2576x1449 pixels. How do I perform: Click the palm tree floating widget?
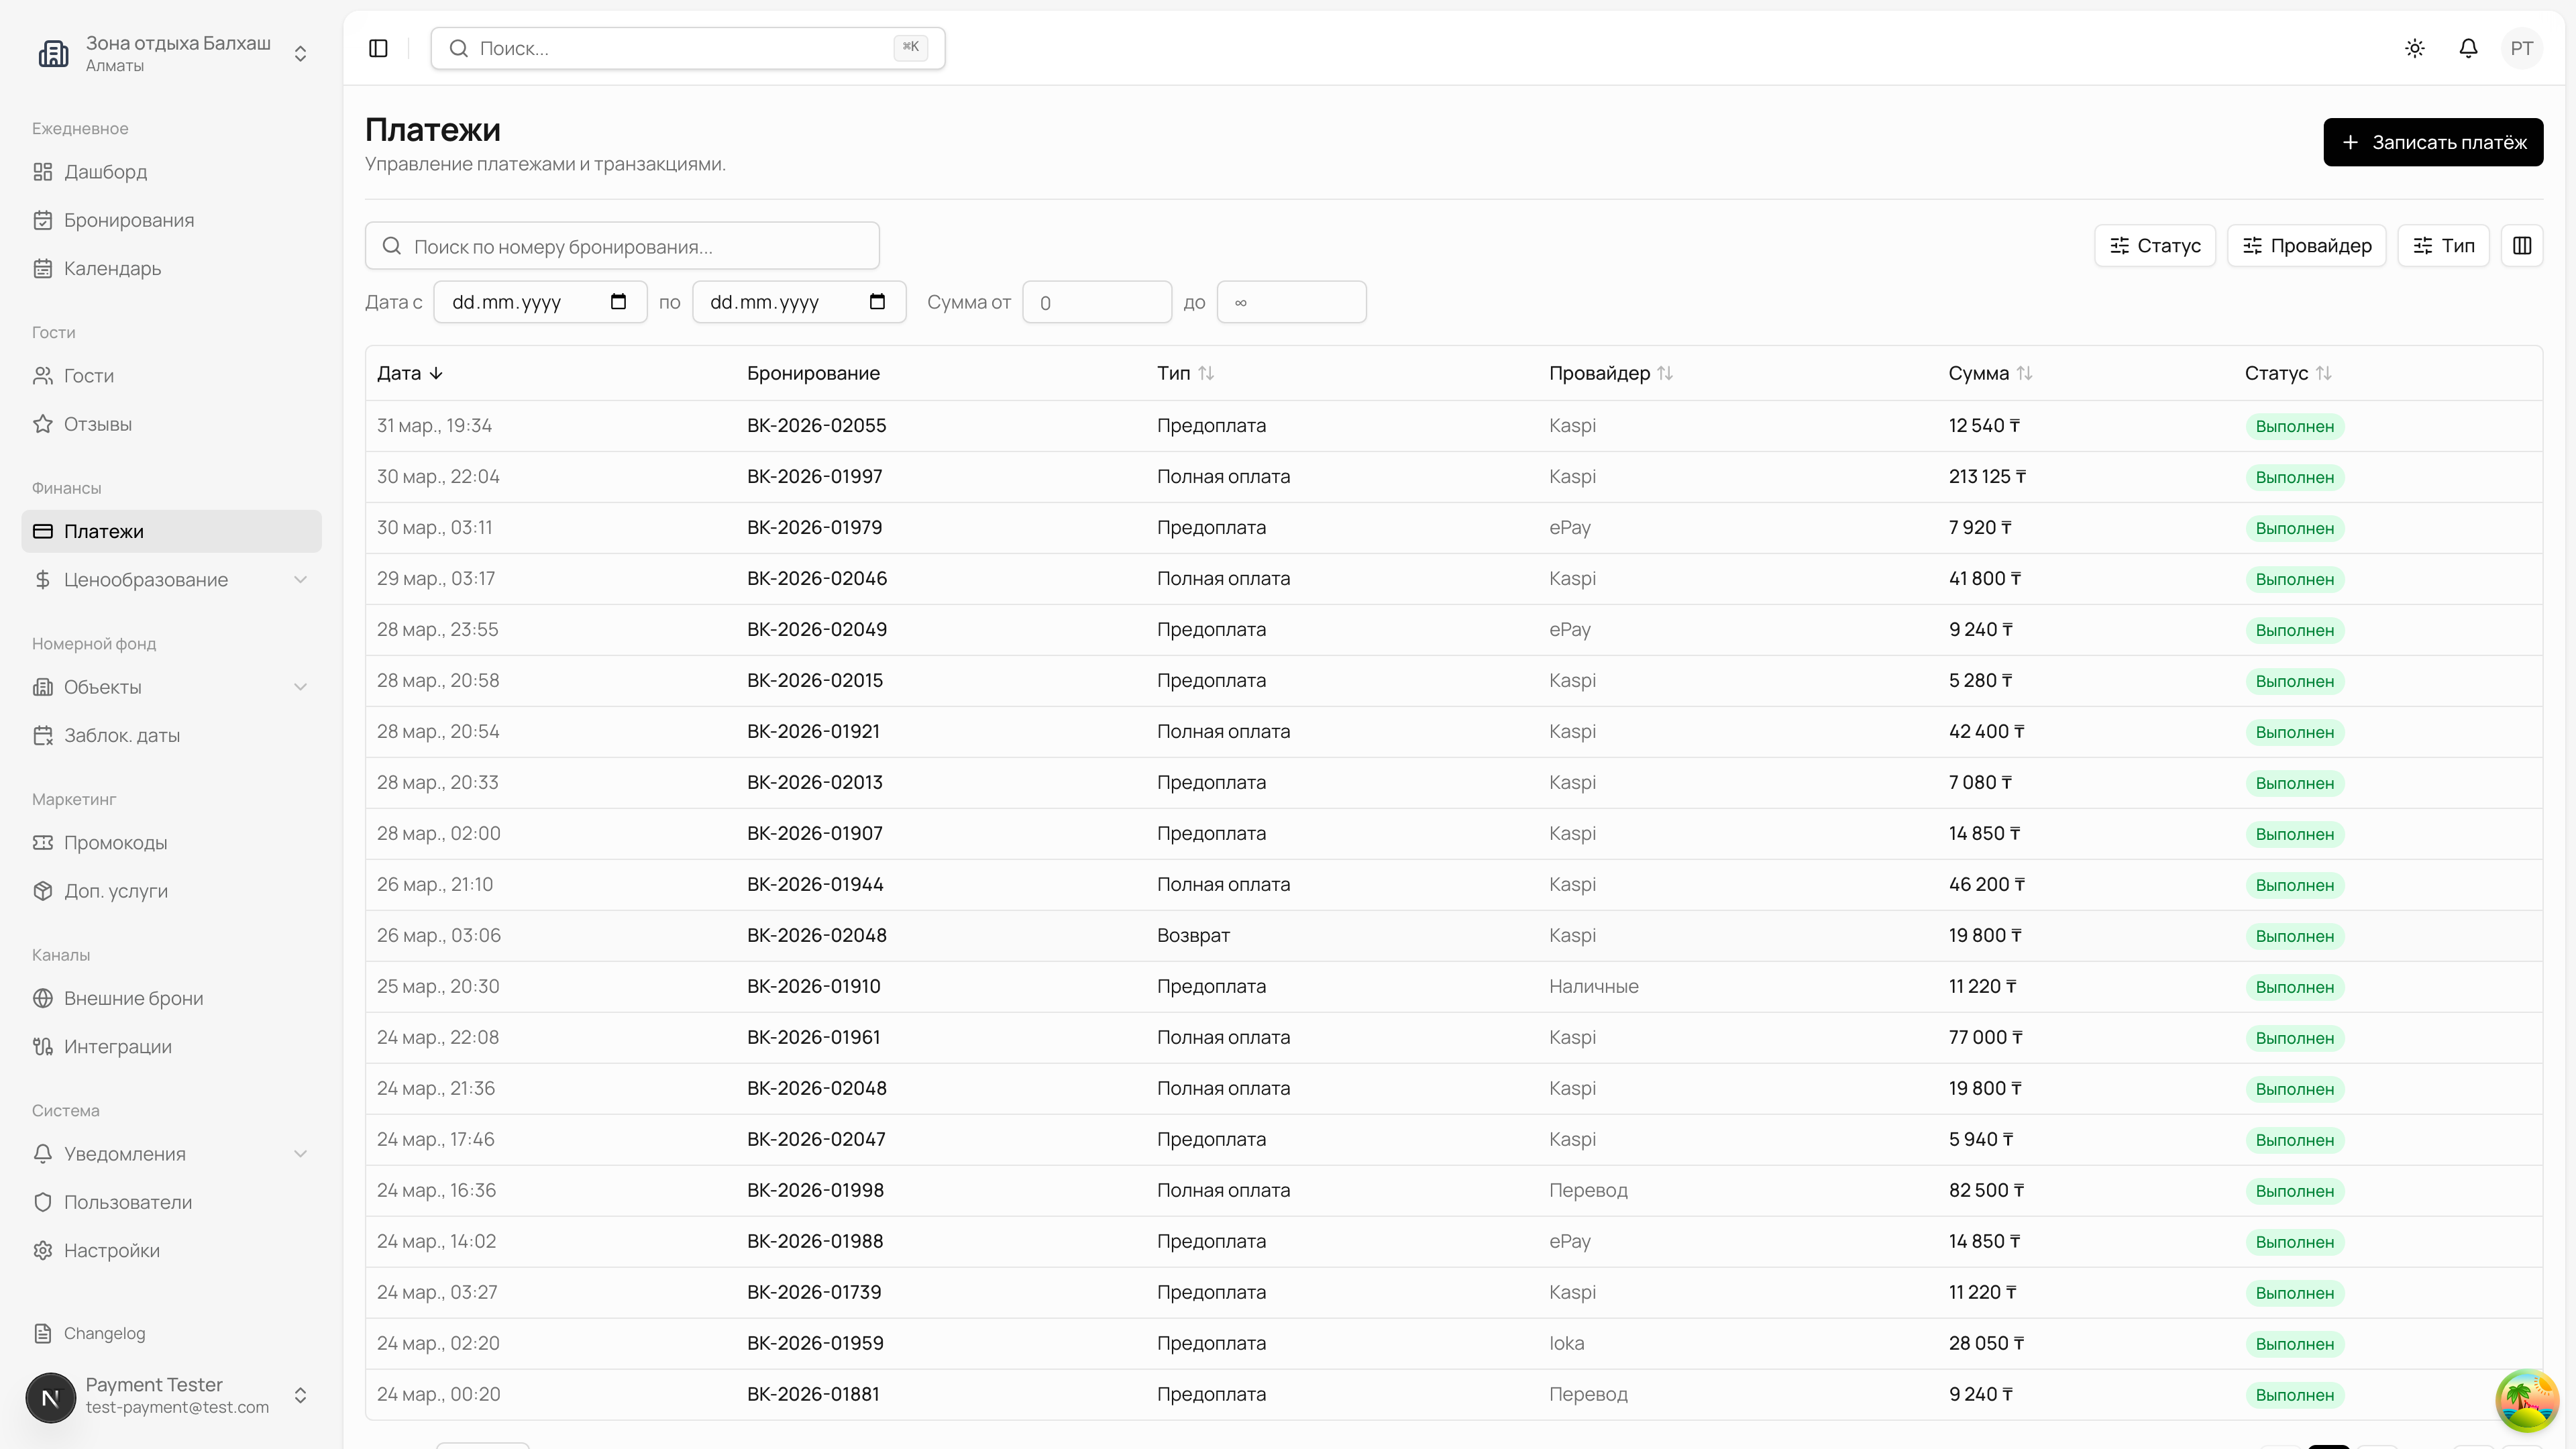pos(2526,1400)
